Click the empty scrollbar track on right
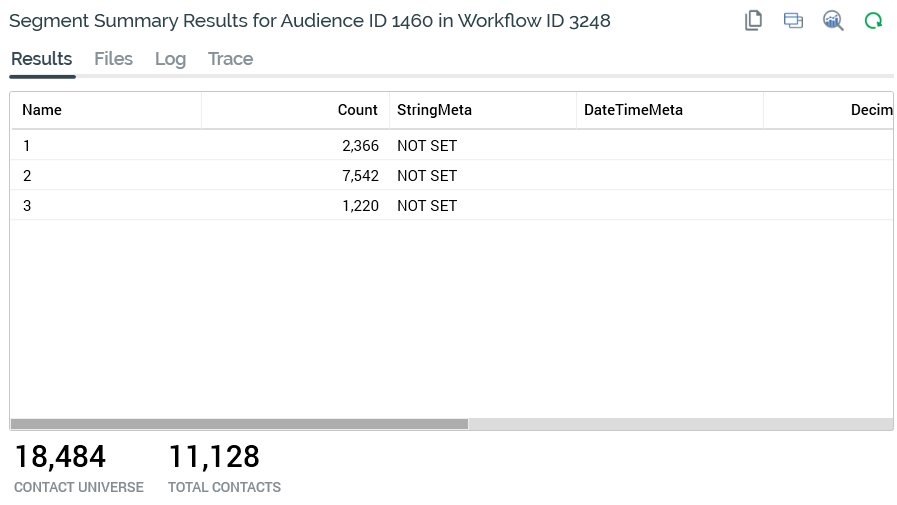The height and width of the screenshot is (505, 897). point(680,424)
